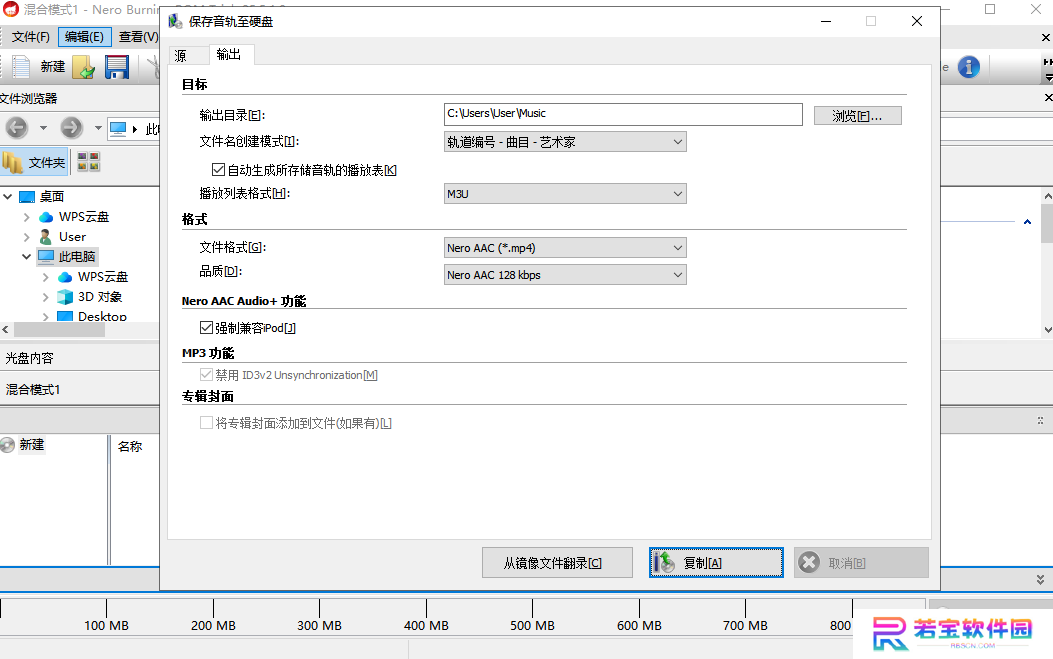Viewport: 1053px width, 659px height.
Task: Click the blue info icon in the toolbar
Action: click(968, 67)
